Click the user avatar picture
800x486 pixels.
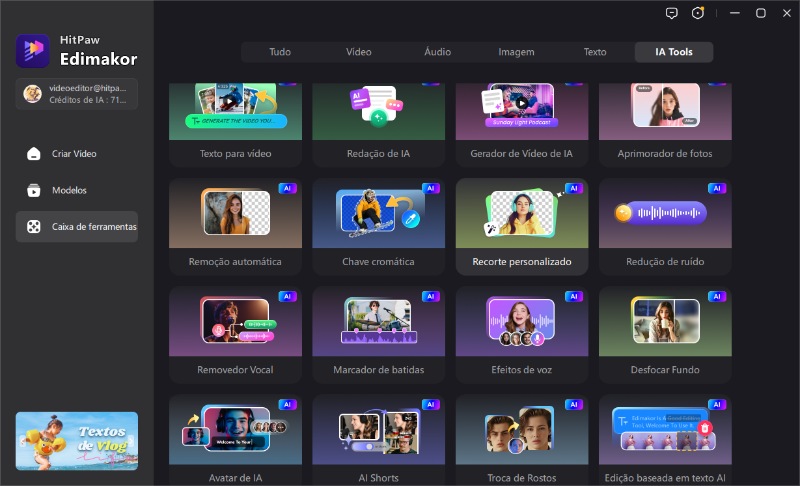(x=32, y=94)
